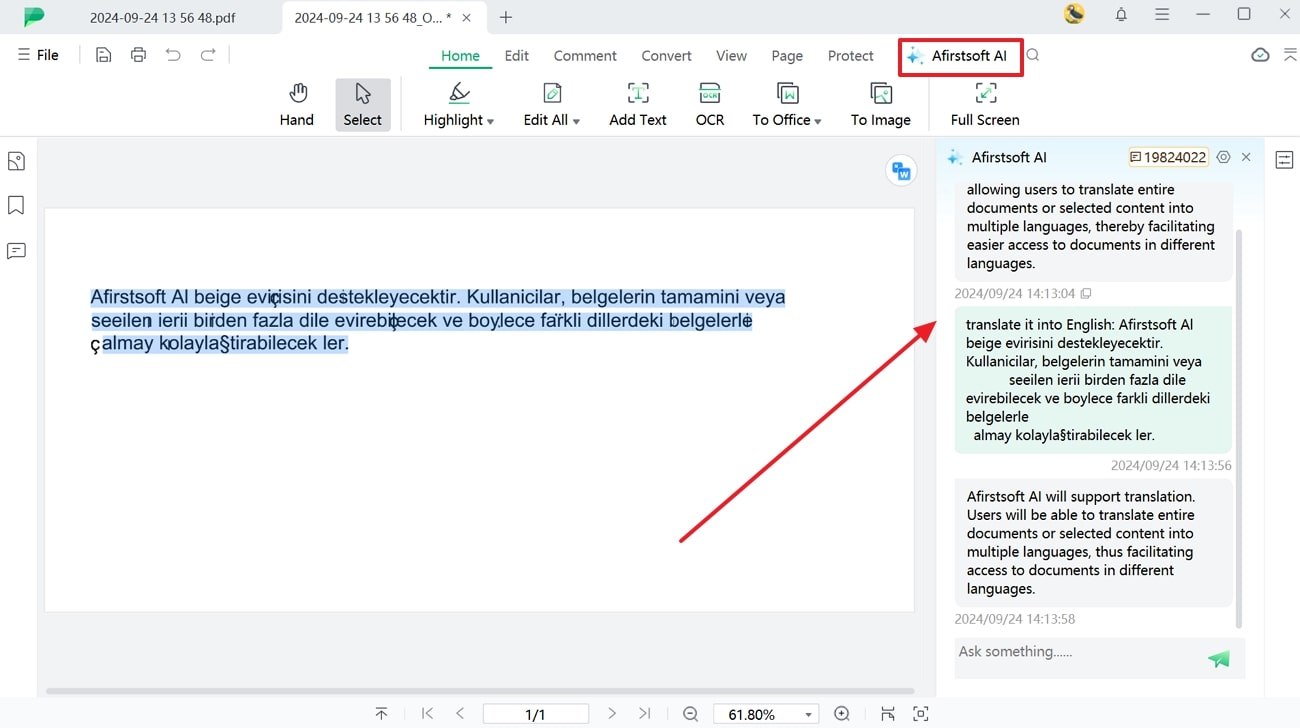The image size is (1300, 728).
Task: Close the Afirstsoft AI panel
Action: pyautogui.click(x=1246, y=157)
